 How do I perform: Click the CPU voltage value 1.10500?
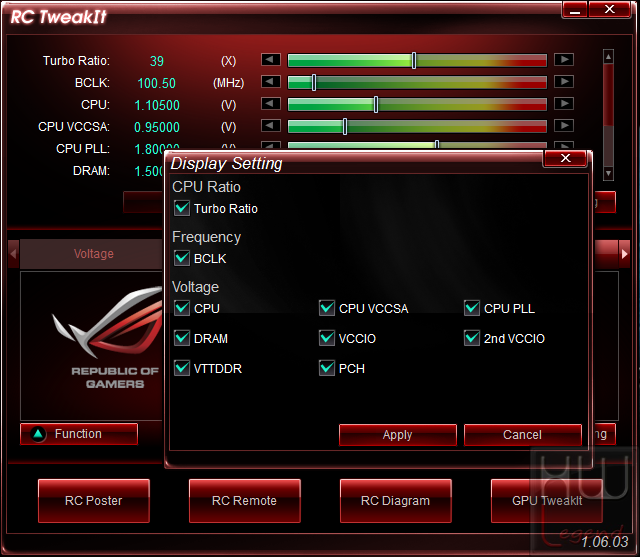coord(157,105)
